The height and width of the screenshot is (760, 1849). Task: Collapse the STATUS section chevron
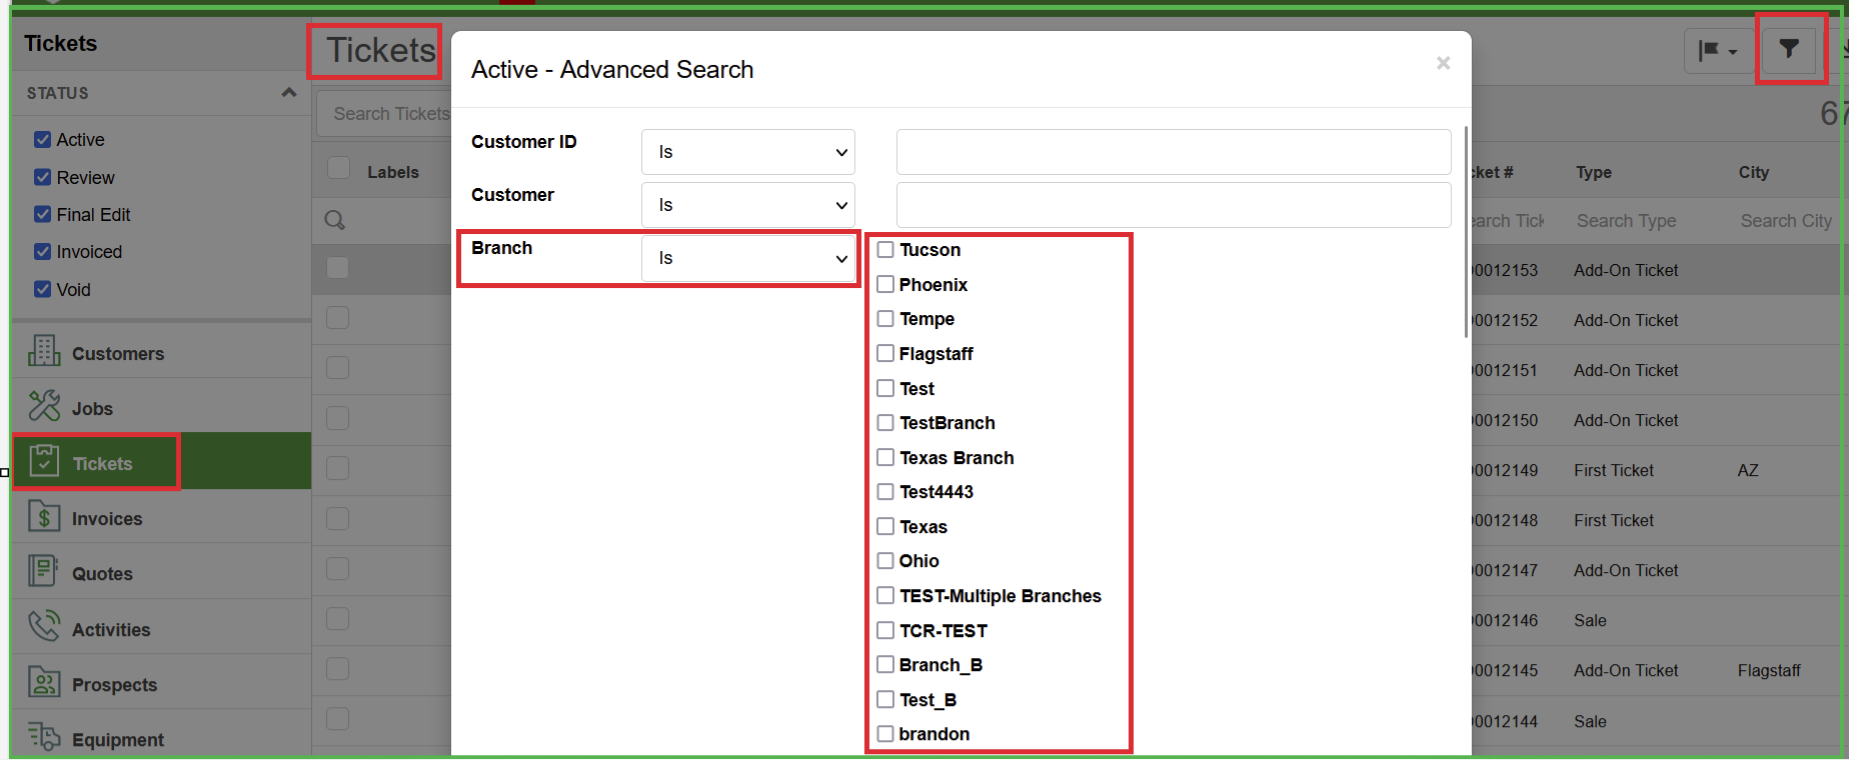point(289,93)
